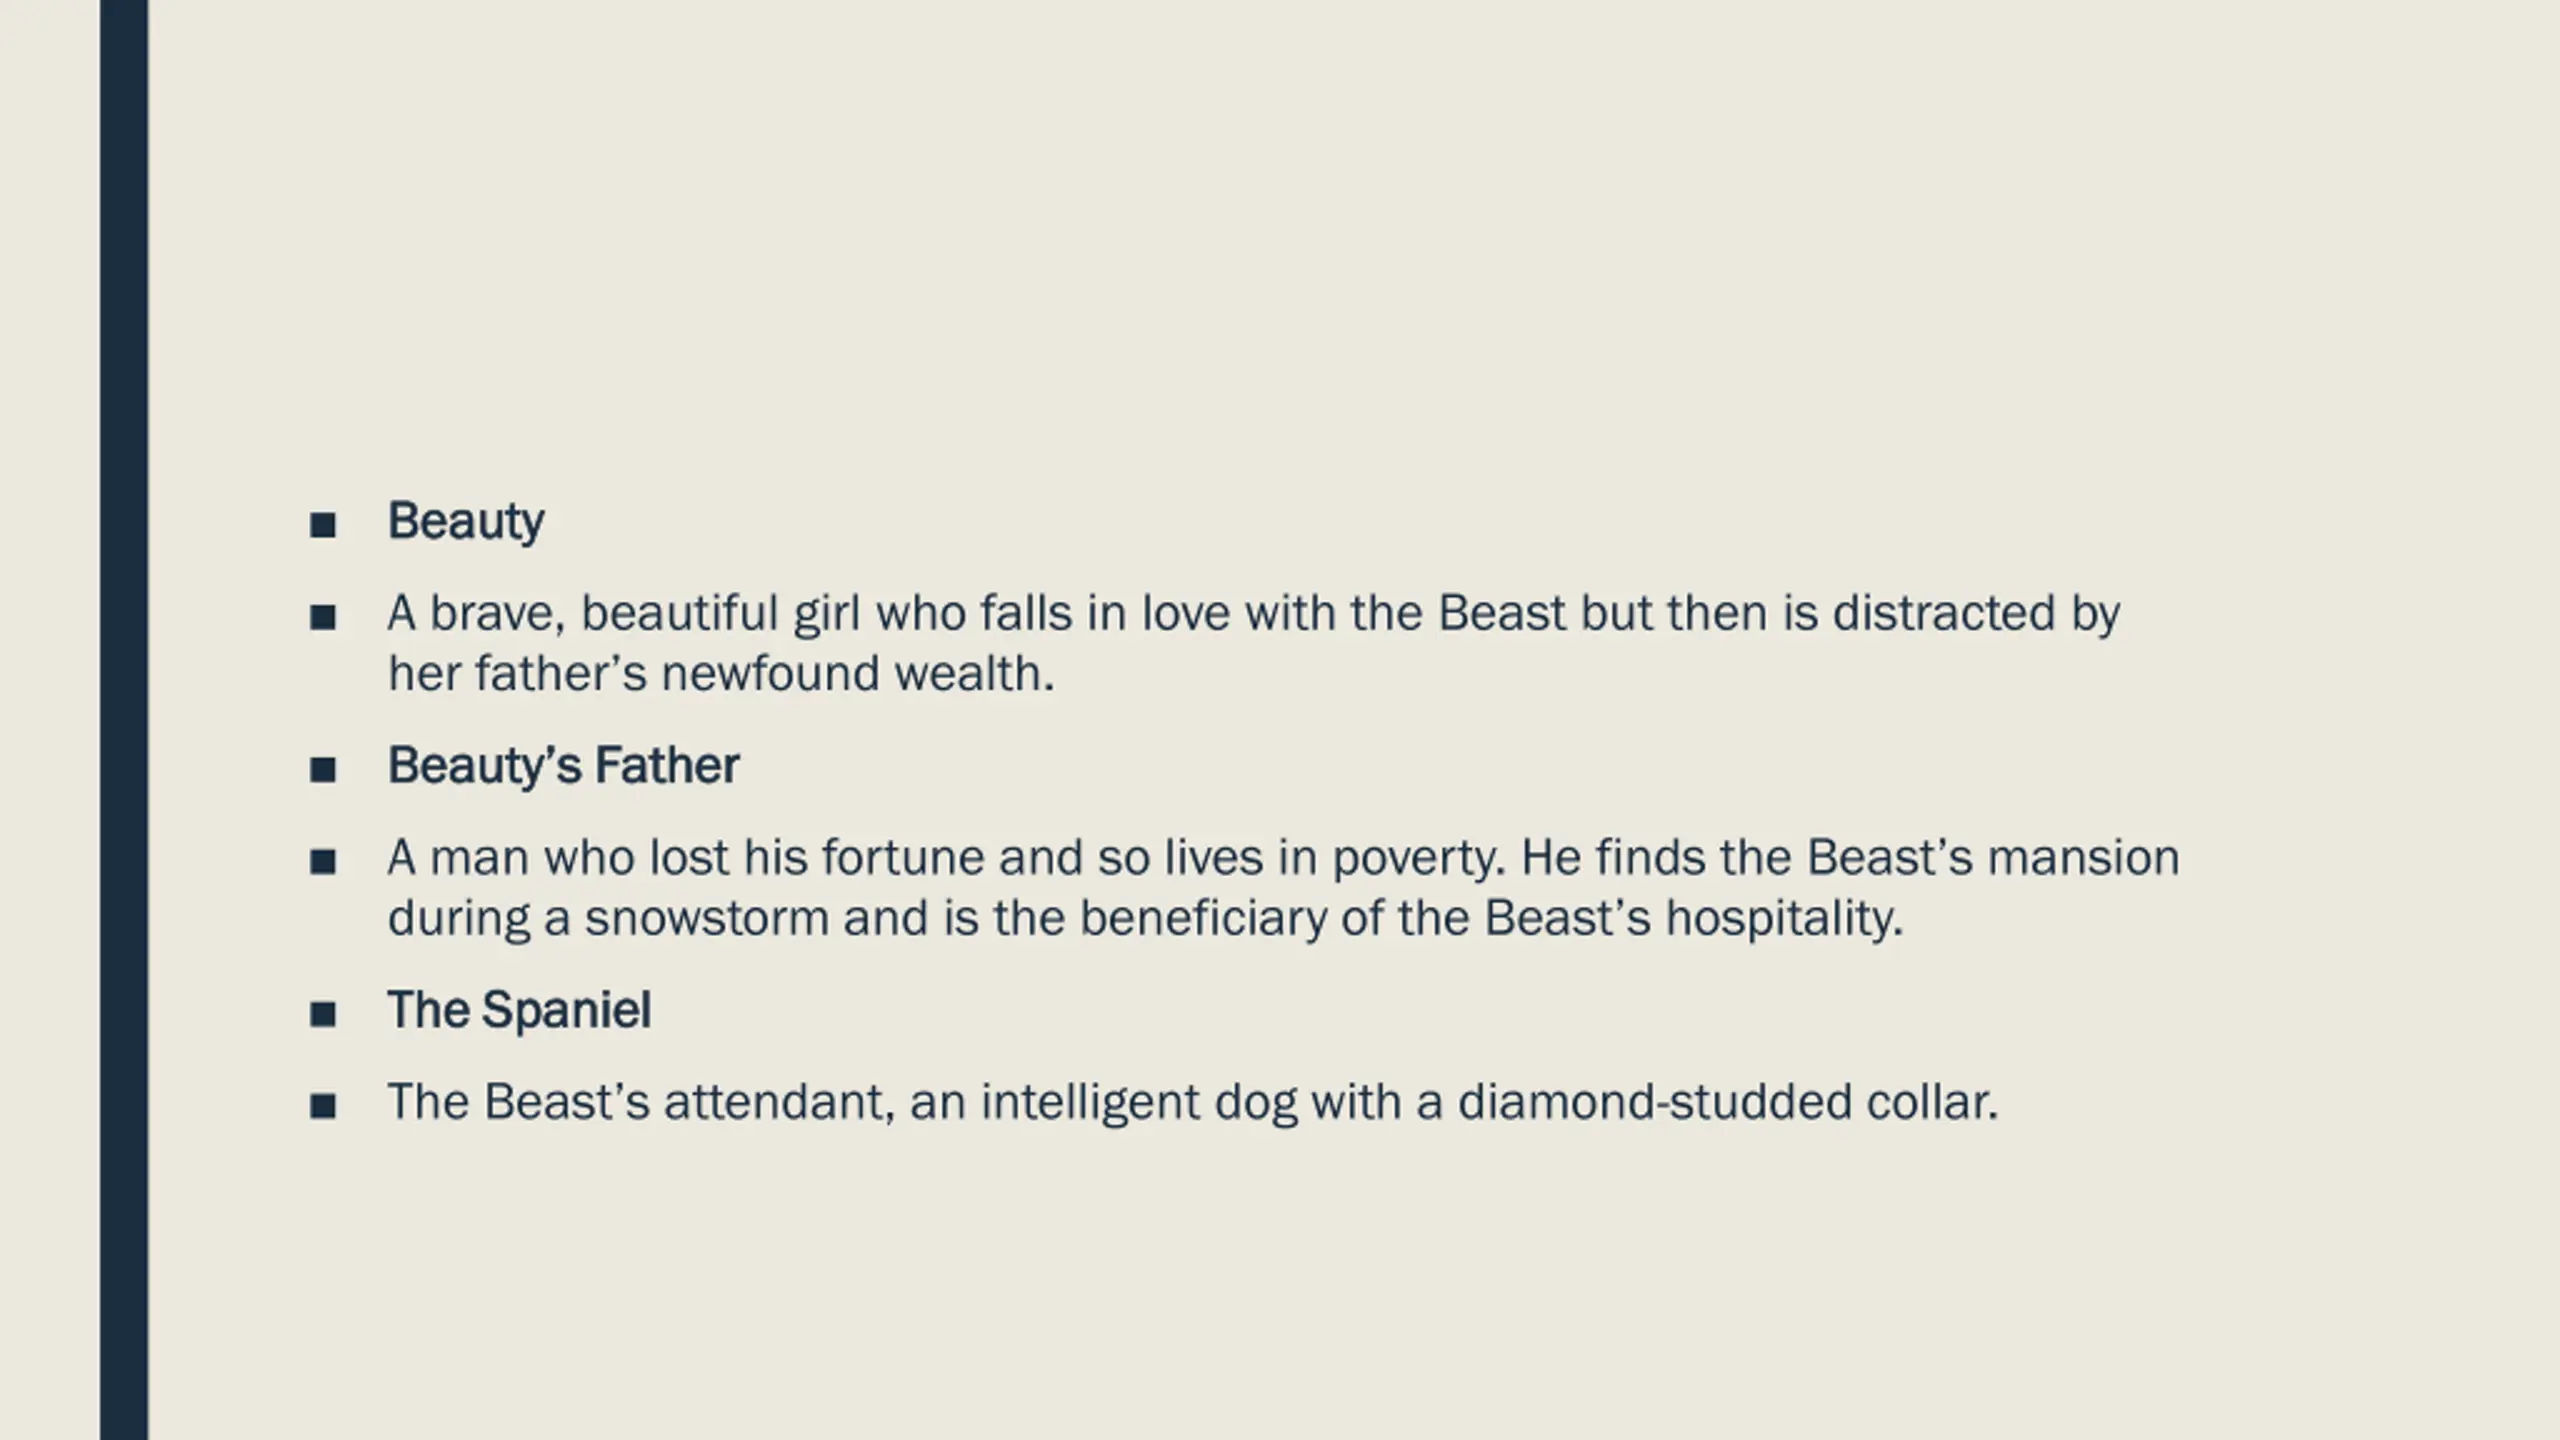Click the word 'distracted' in the first description
The height and width of the screenshot is (1440, 2560).
[x=1943, y=614]
